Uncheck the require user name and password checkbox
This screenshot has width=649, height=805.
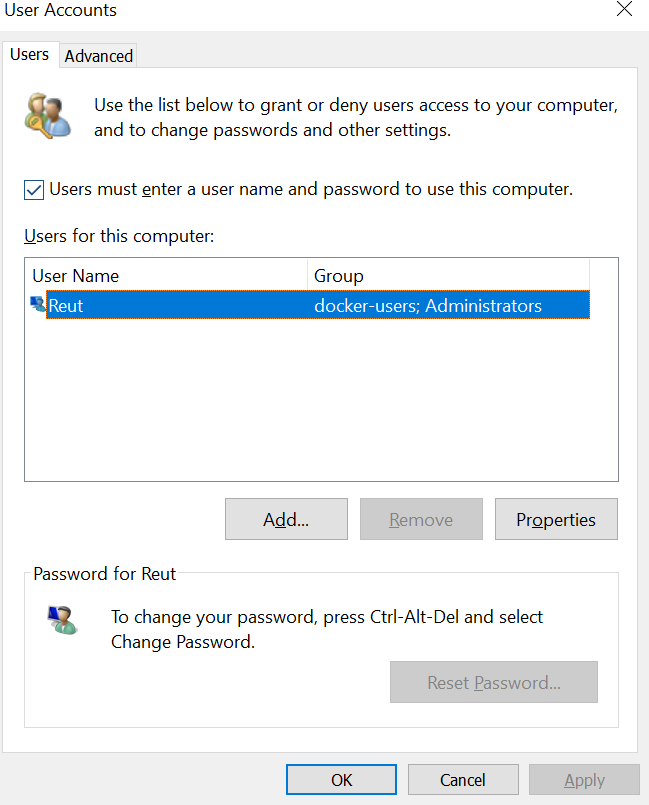point(34,189)
